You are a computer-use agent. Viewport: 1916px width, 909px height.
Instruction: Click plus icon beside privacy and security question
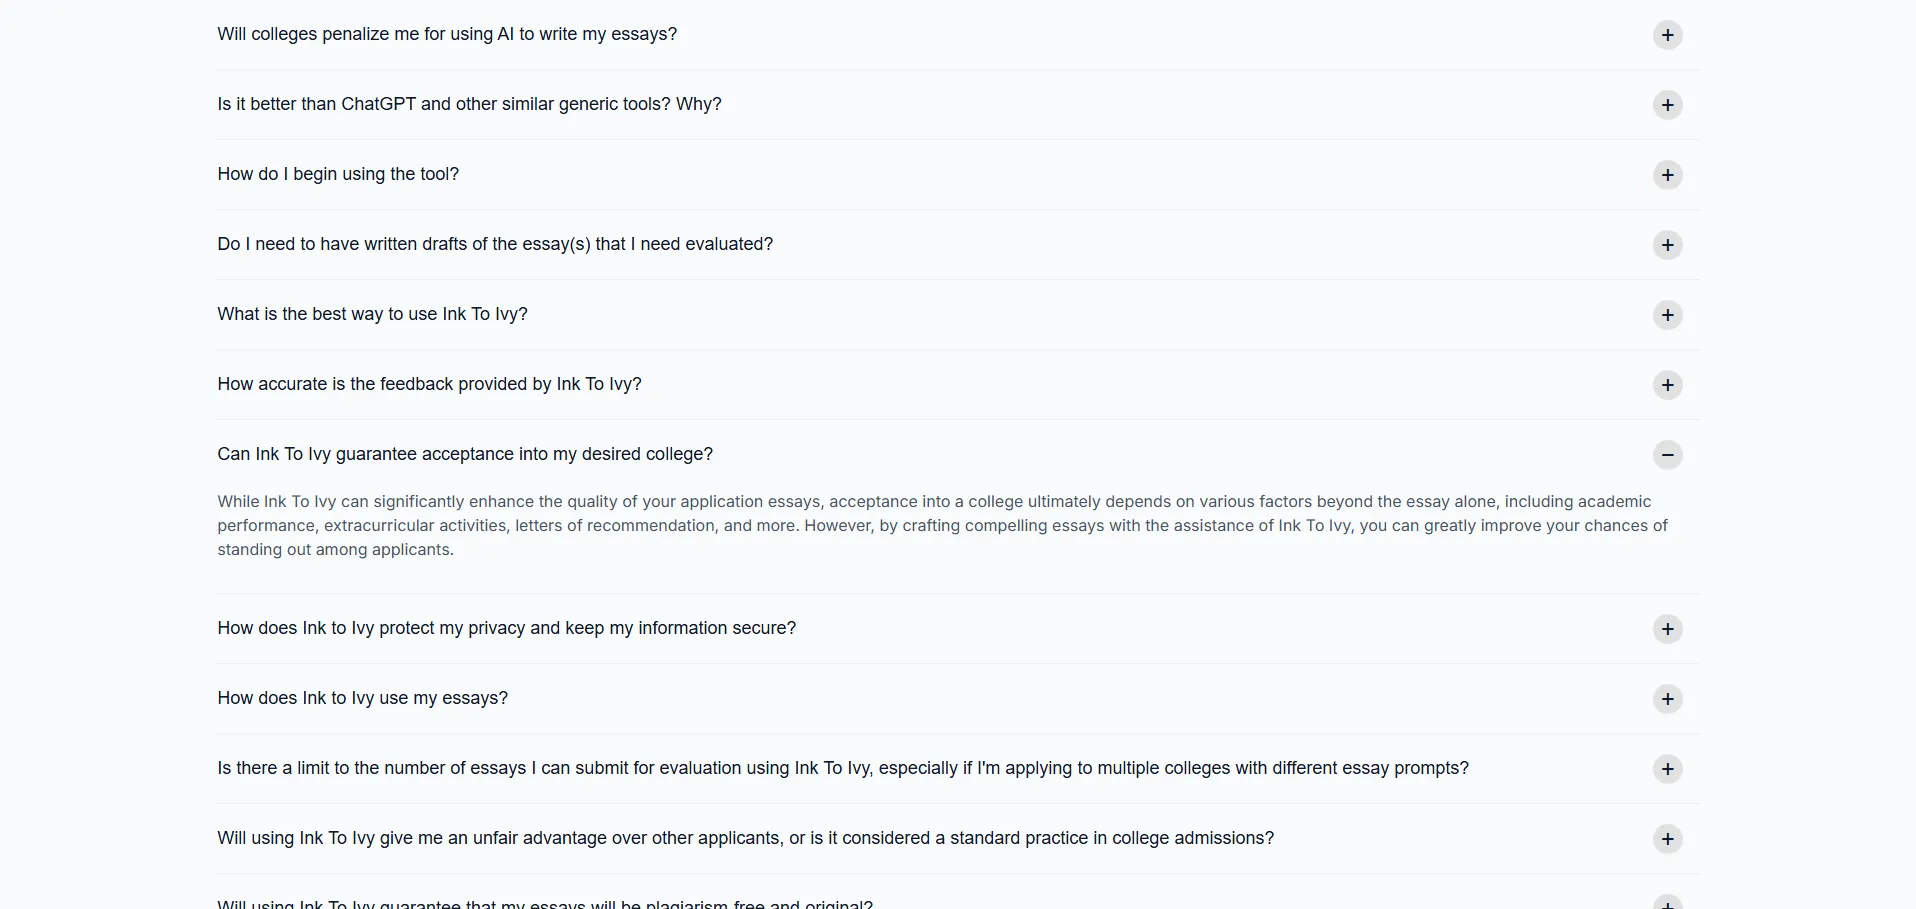[x=1667, y=629]
